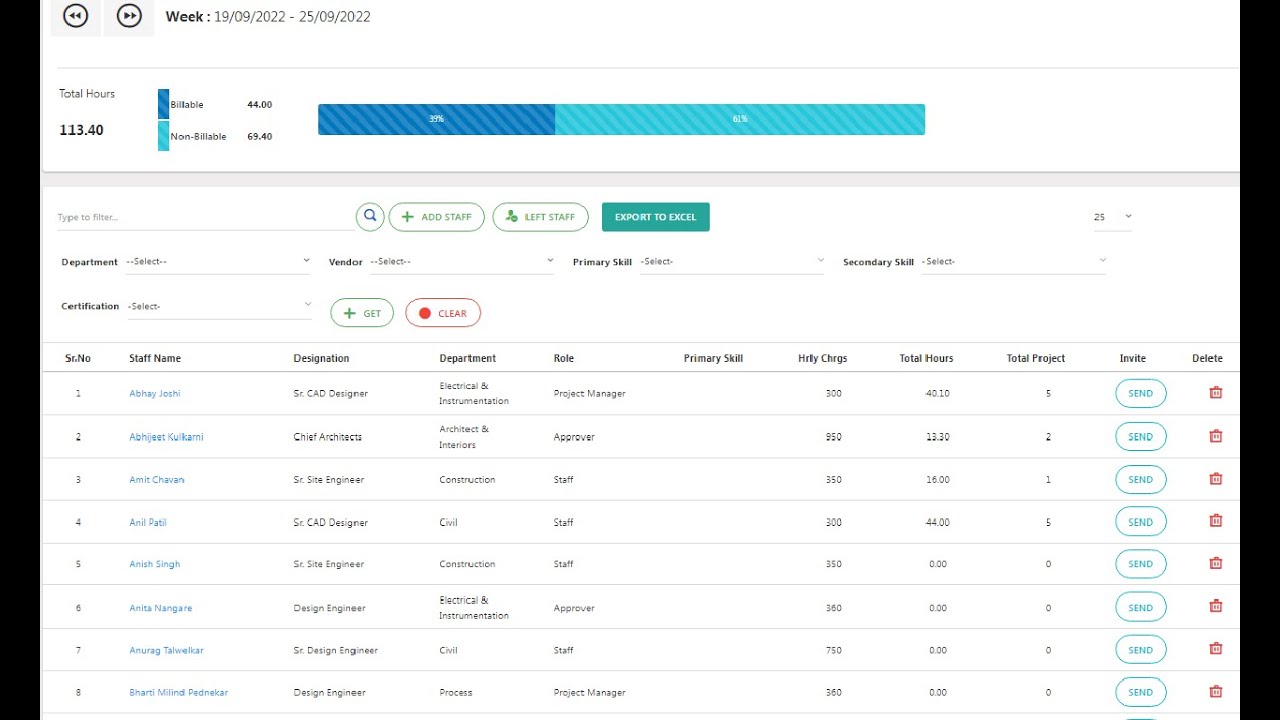This screenshot has height=720, width=1280.
Task: Send invite to Abhijeet Kulkarni
Action: [1141, 437]
